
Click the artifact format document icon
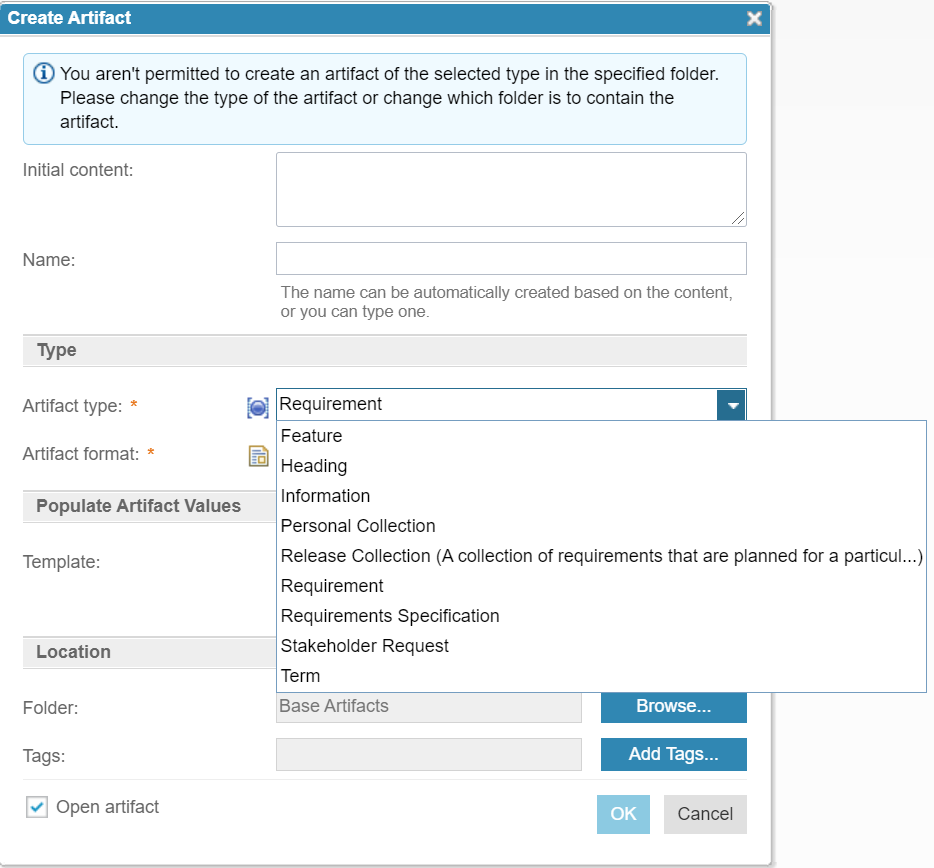pyautogui.click(x=258, y=456)
